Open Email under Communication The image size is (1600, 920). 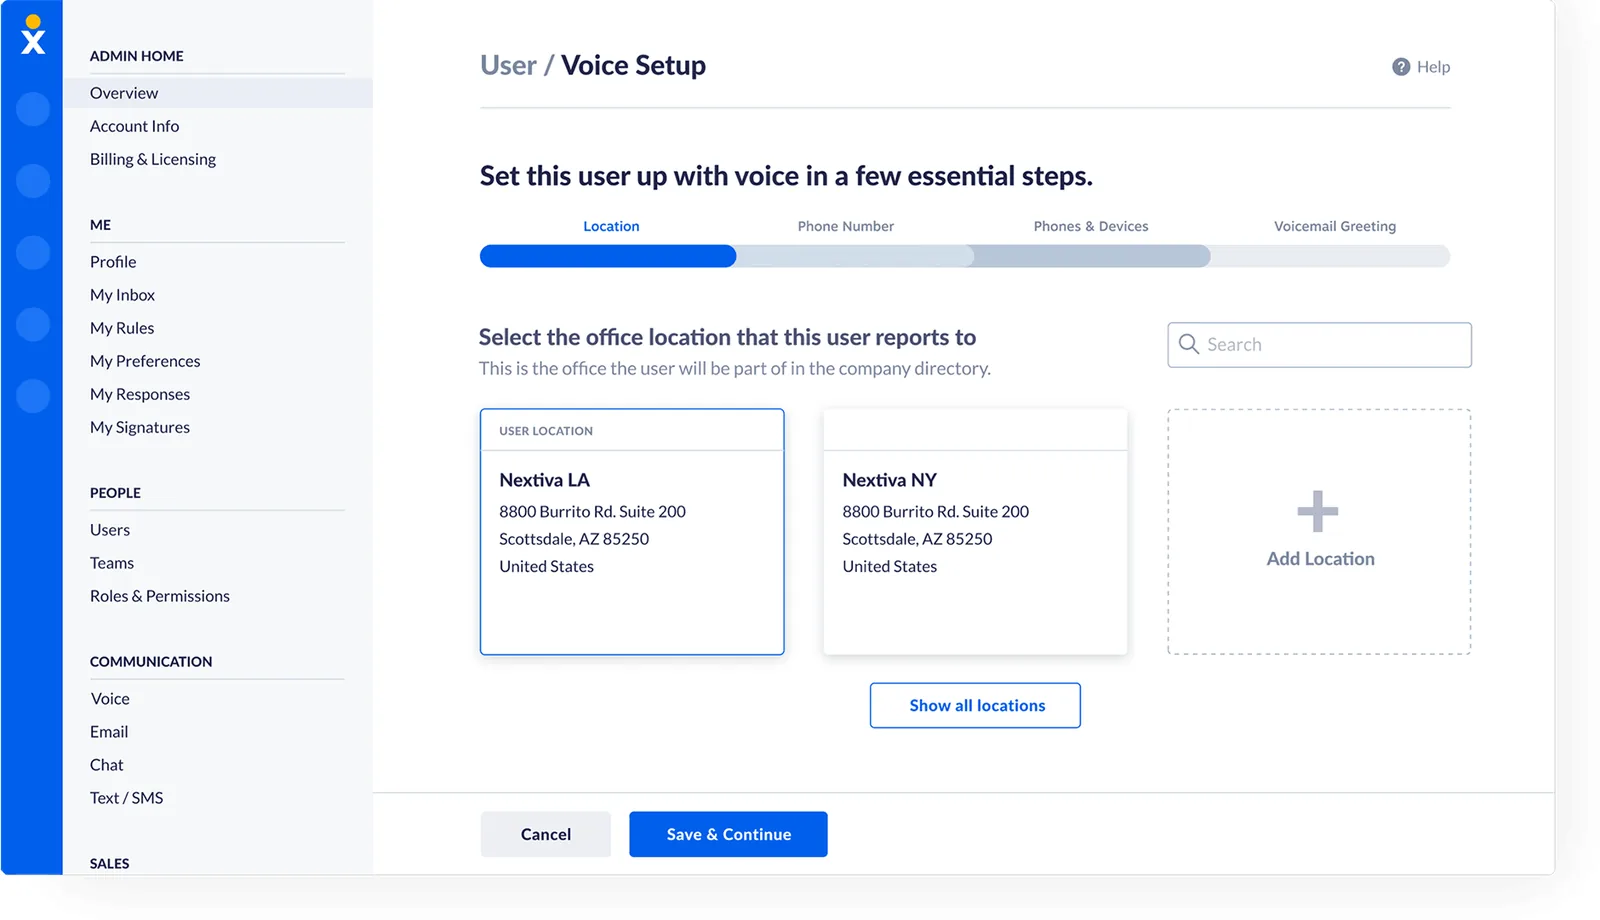(109, 732)
